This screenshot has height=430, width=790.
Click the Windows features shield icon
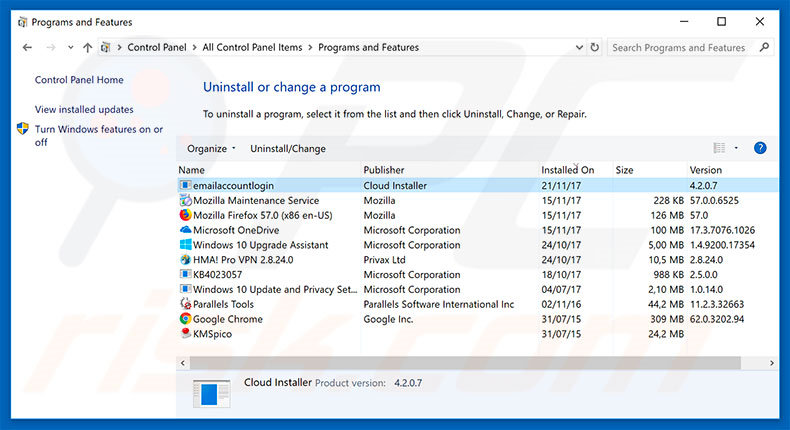[x=23, y=129]
